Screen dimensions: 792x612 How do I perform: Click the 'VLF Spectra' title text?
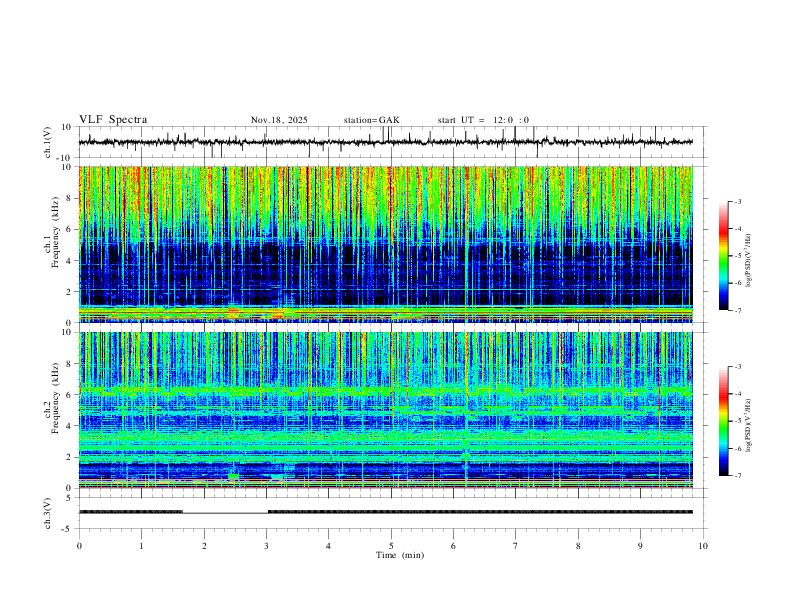tap(113, 119)
